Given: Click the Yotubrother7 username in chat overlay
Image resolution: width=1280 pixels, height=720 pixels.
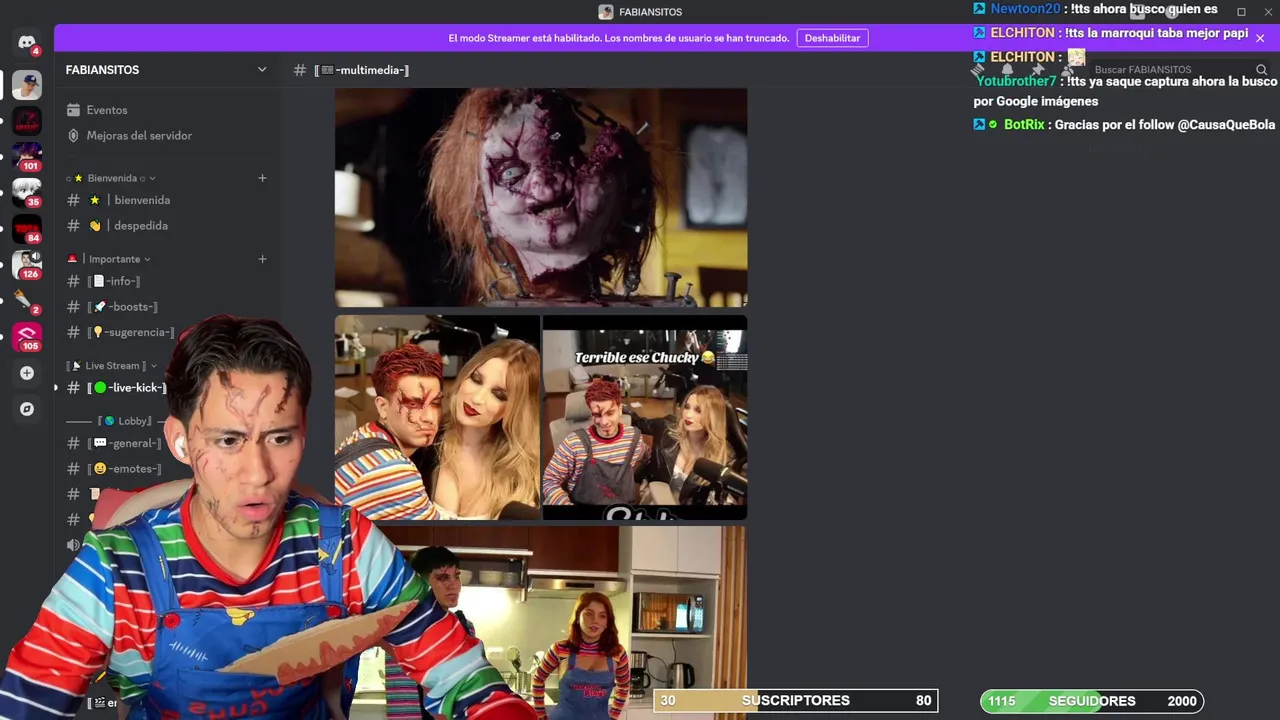Looking at the screenshot, I should [1016, 81].
